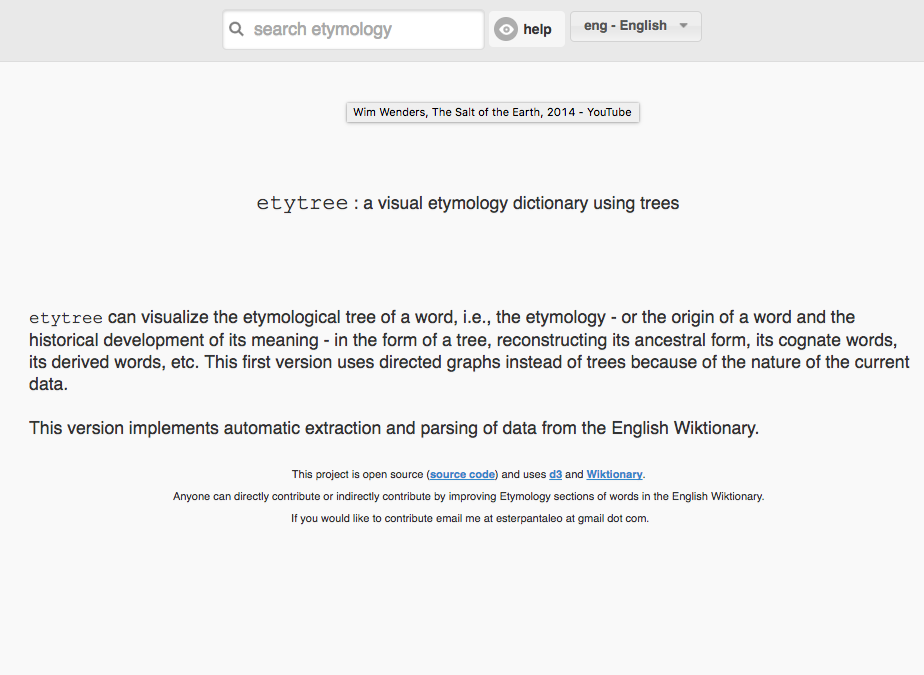Open the source code link
The image size is (924, 675).
coord(462,474)
